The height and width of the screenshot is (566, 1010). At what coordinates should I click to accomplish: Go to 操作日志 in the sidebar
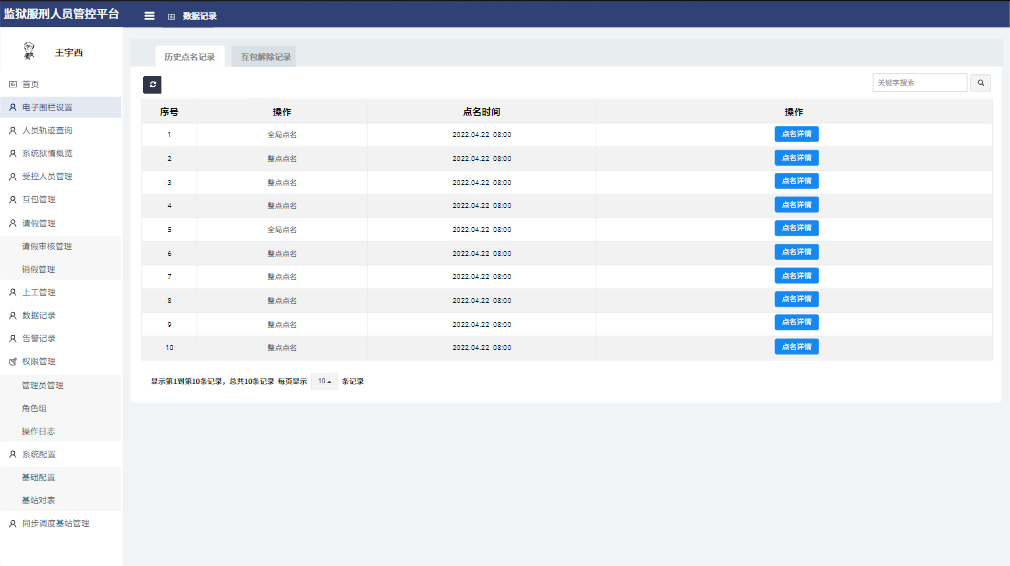click(x=38, y=431)
